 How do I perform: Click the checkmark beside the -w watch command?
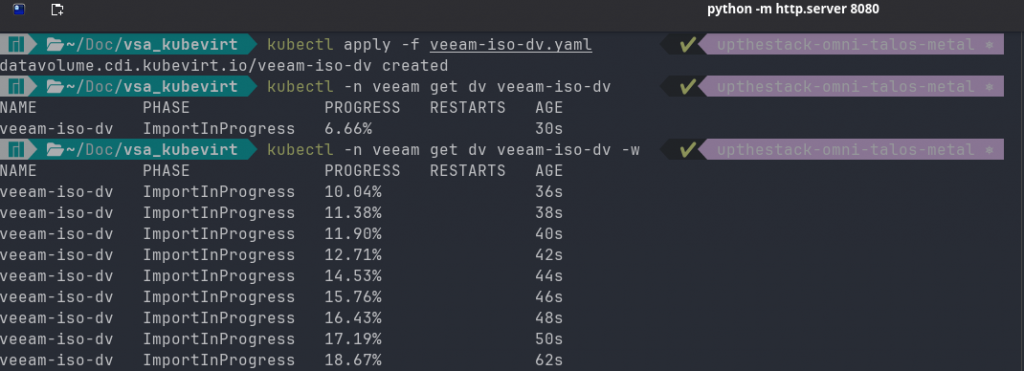[x=687, y=150]
